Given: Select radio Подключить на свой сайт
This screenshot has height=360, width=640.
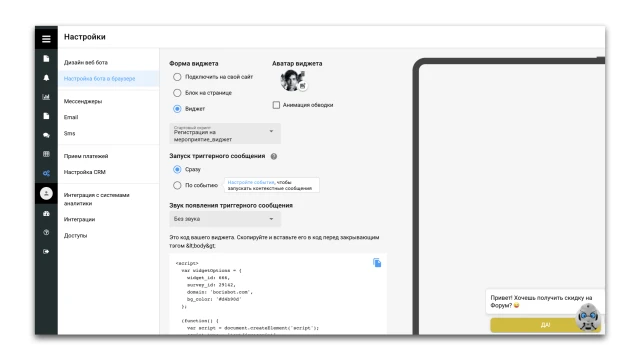Looking at the screenshot, I should point(177,77).
